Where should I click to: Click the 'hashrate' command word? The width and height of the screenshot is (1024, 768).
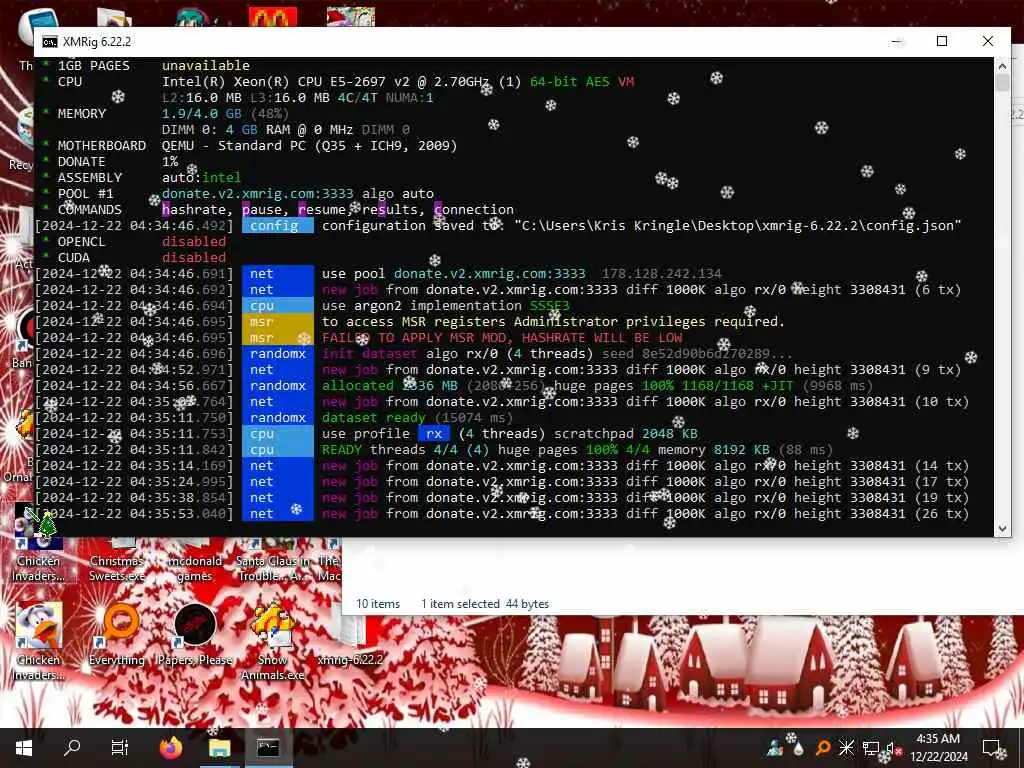point(194,210)
